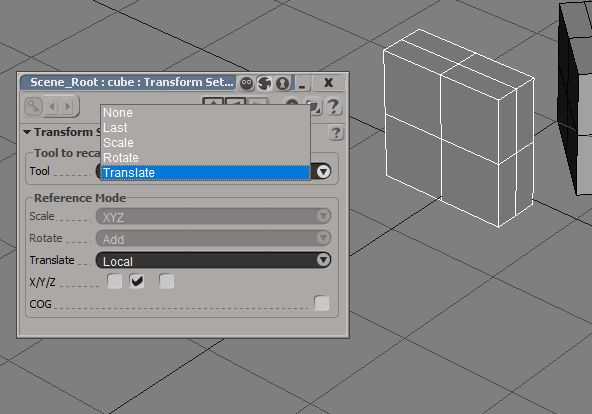Click the X/Y/Z label
The image size is (592, 414).
pos(42,282)
